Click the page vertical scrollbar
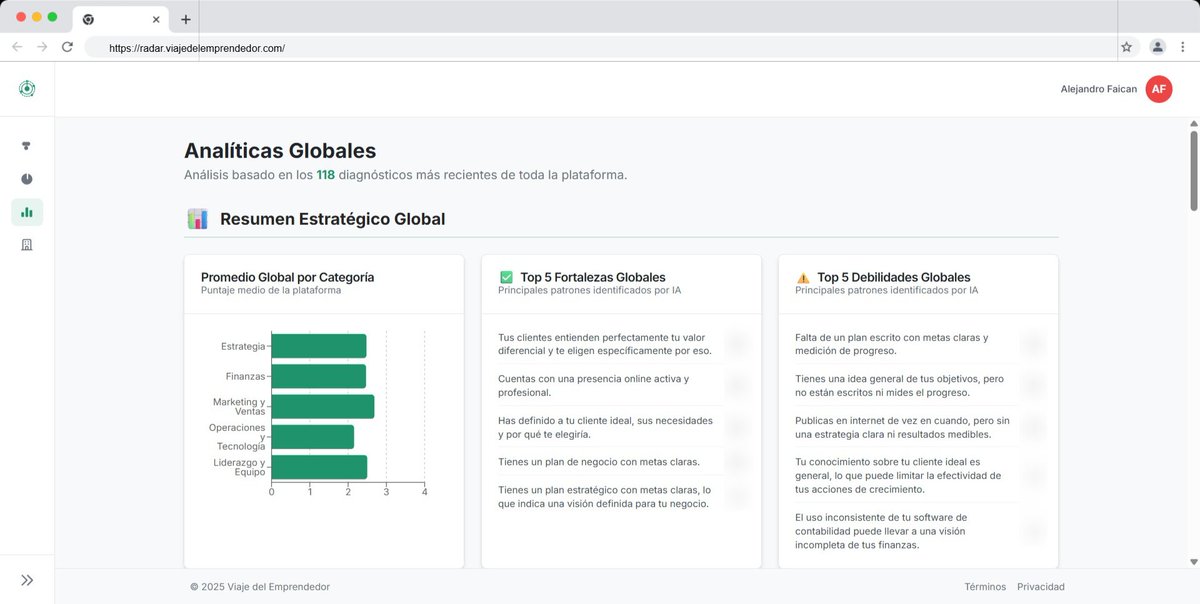 point(1194,170)
